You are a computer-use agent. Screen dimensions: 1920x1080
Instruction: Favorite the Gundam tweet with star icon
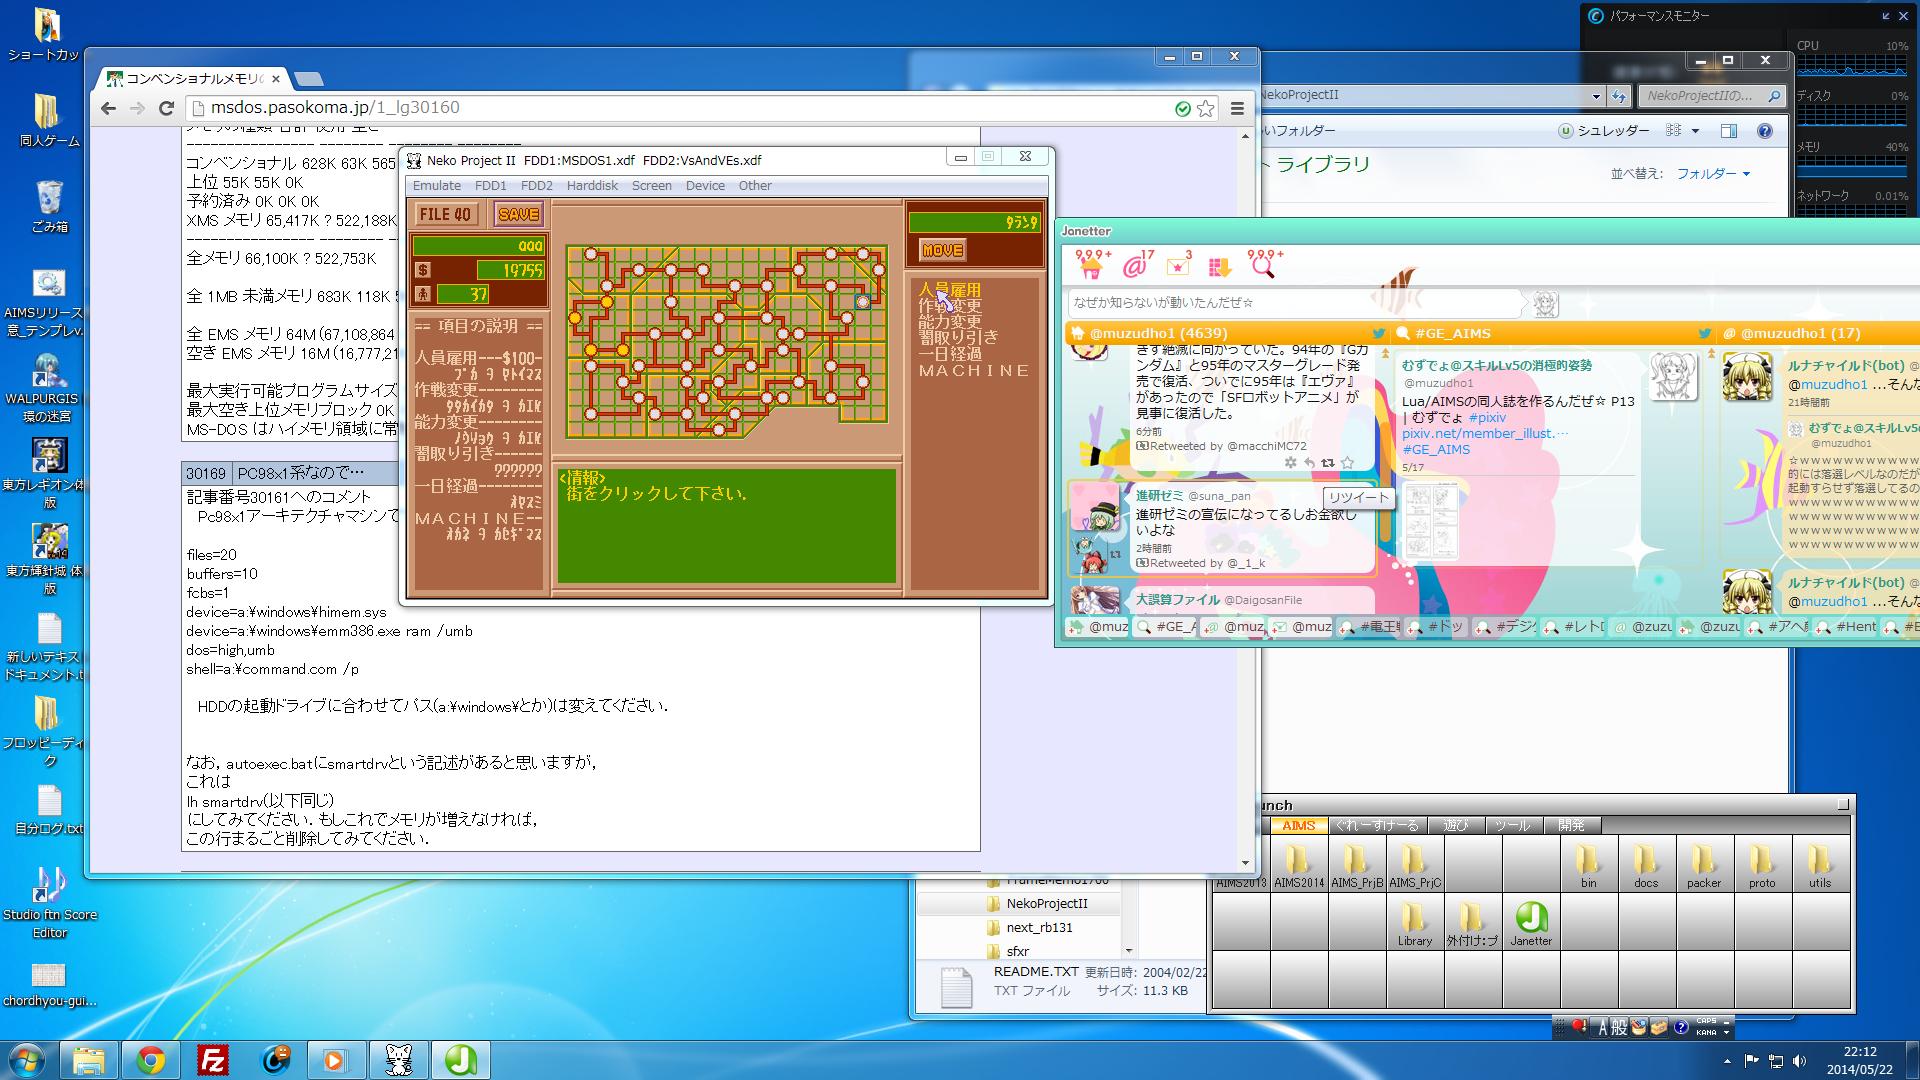pos(1347,463)
